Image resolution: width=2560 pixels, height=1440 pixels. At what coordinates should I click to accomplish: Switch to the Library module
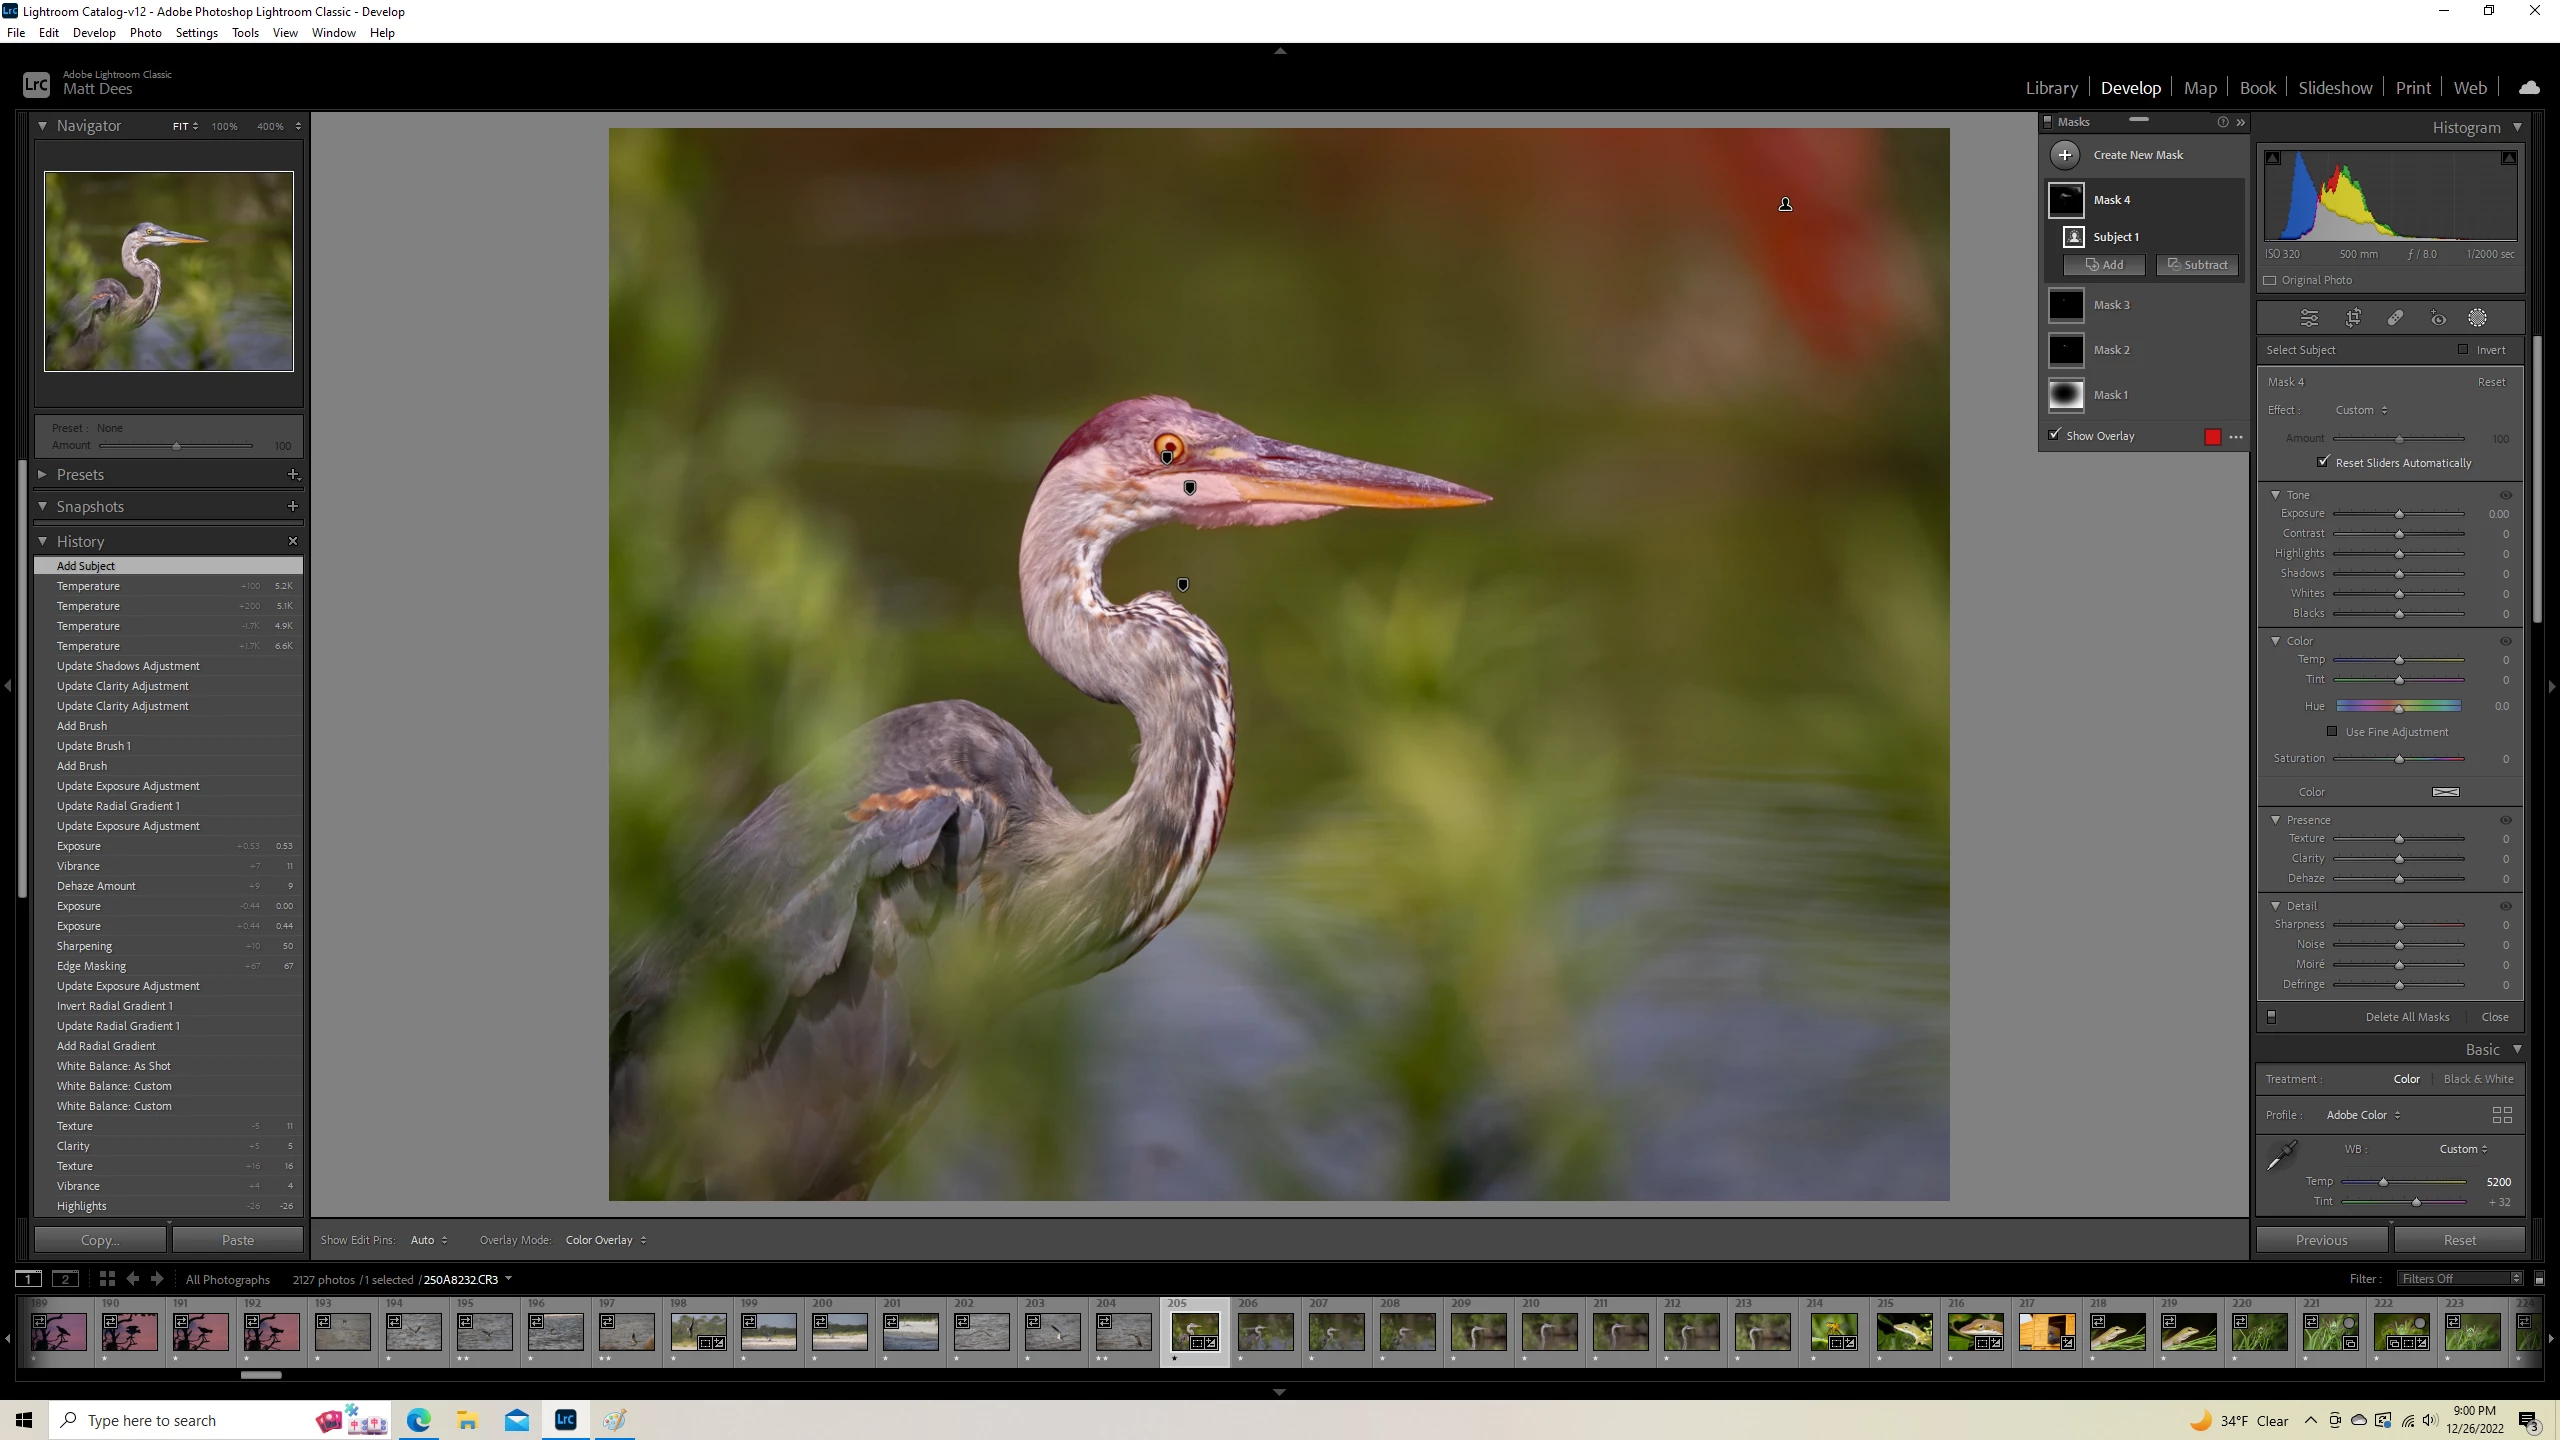pyautogui.click(x=2051, y=88)
